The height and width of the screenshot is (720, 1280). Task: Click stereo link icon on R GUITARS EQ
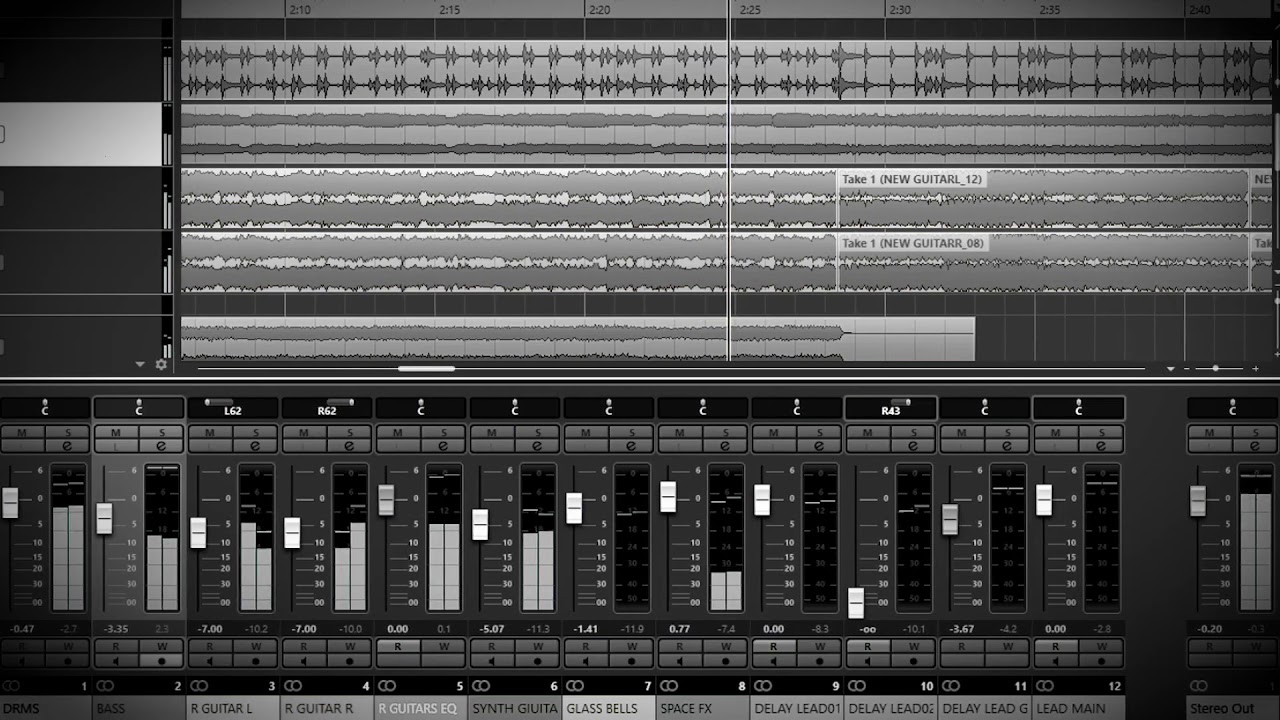point(387,686)
